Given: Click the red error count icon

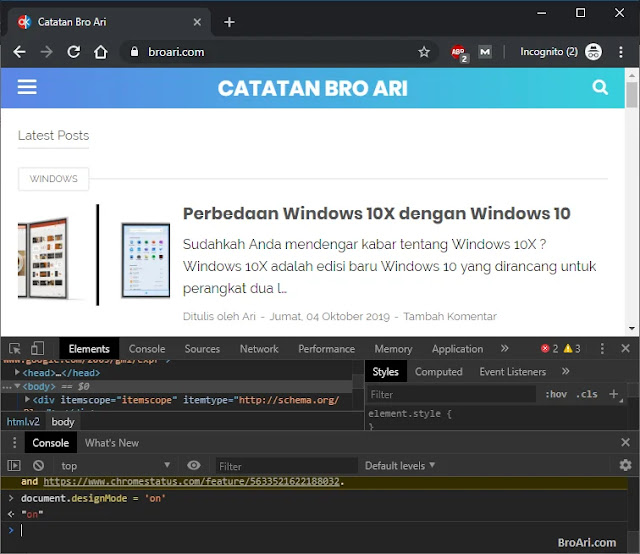Looking at the screenshot, I should (x=545, y=348).
